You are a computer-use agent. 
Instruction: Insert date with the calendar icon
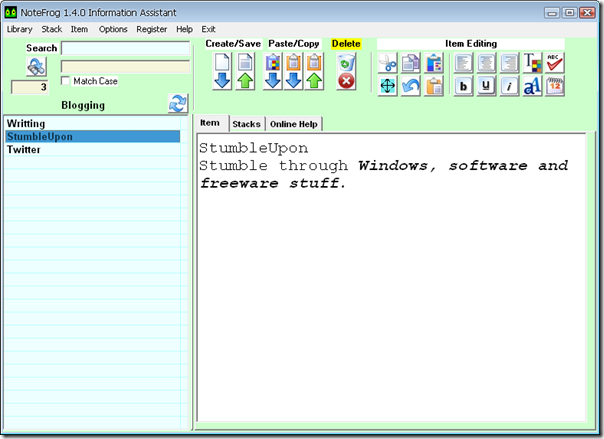pos(555,86)
